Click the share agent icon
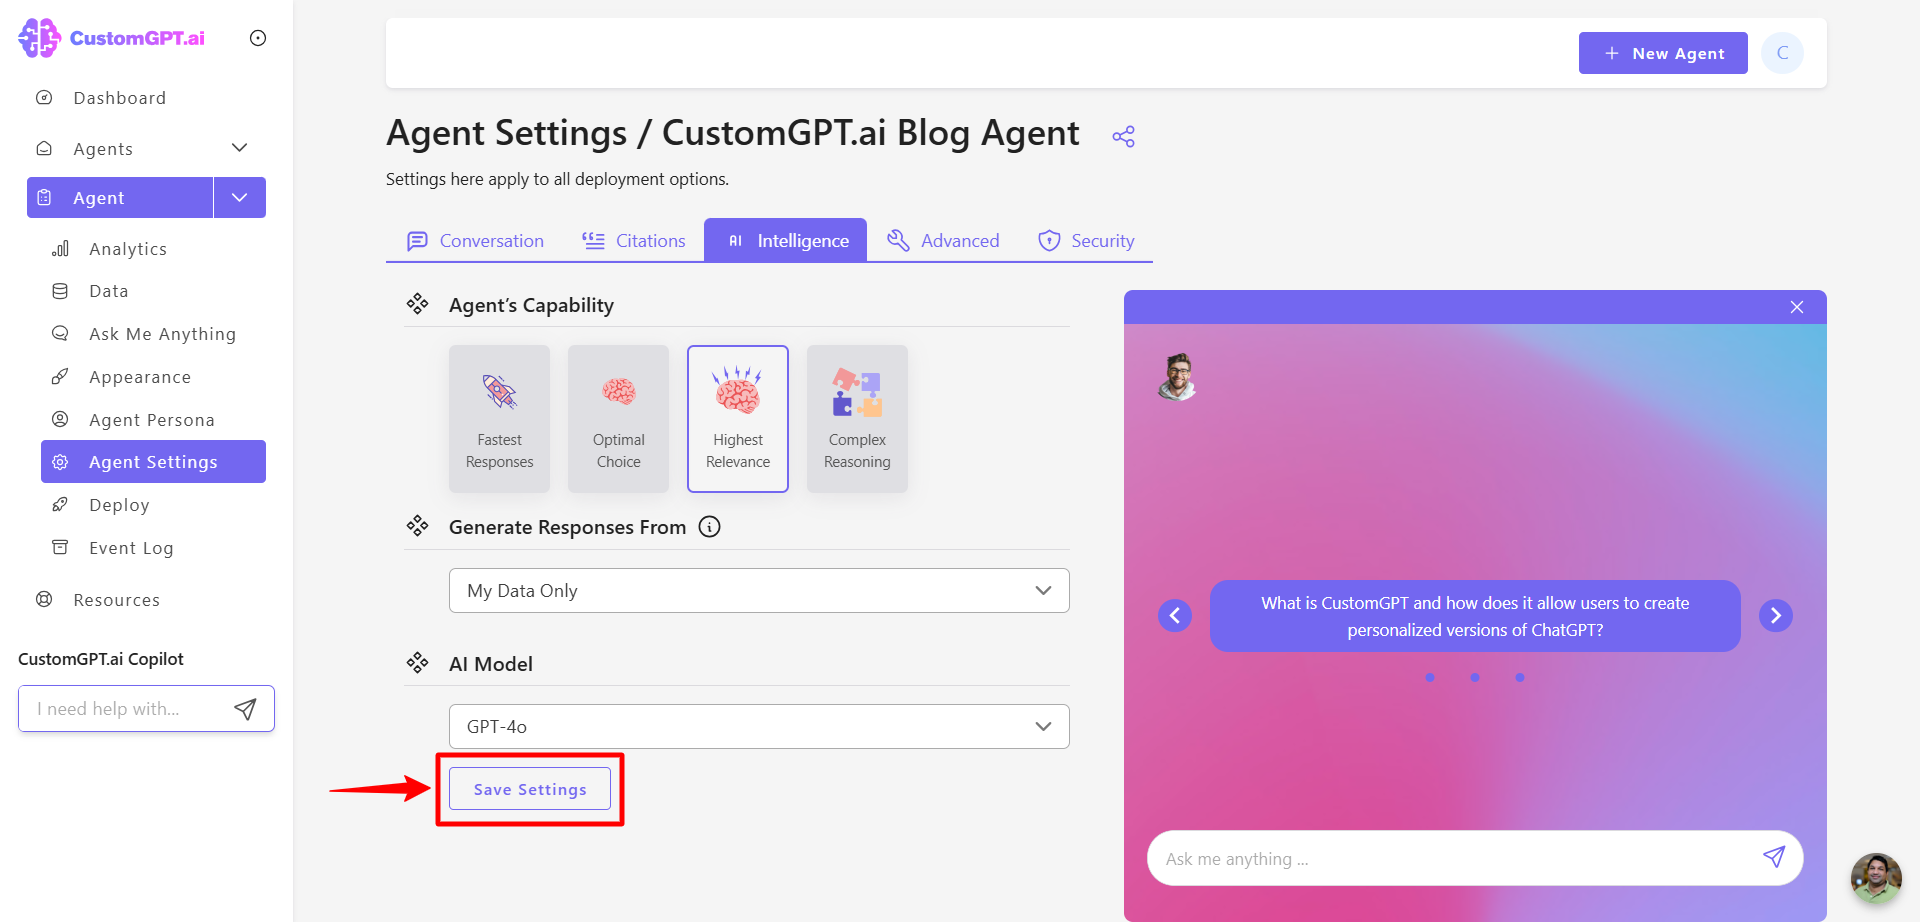 coord(1123,136)
